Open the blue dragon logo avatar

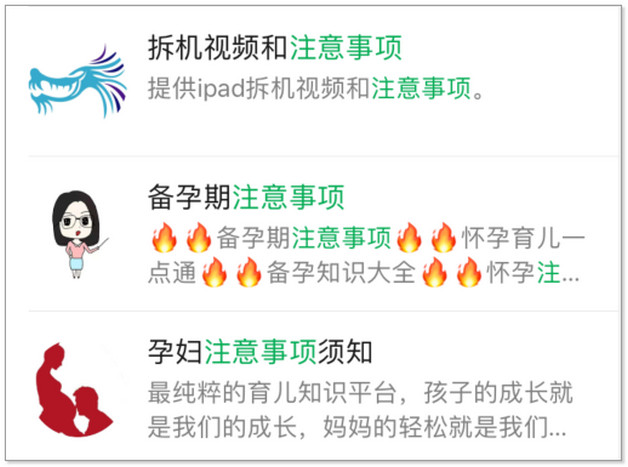[78, 81]
